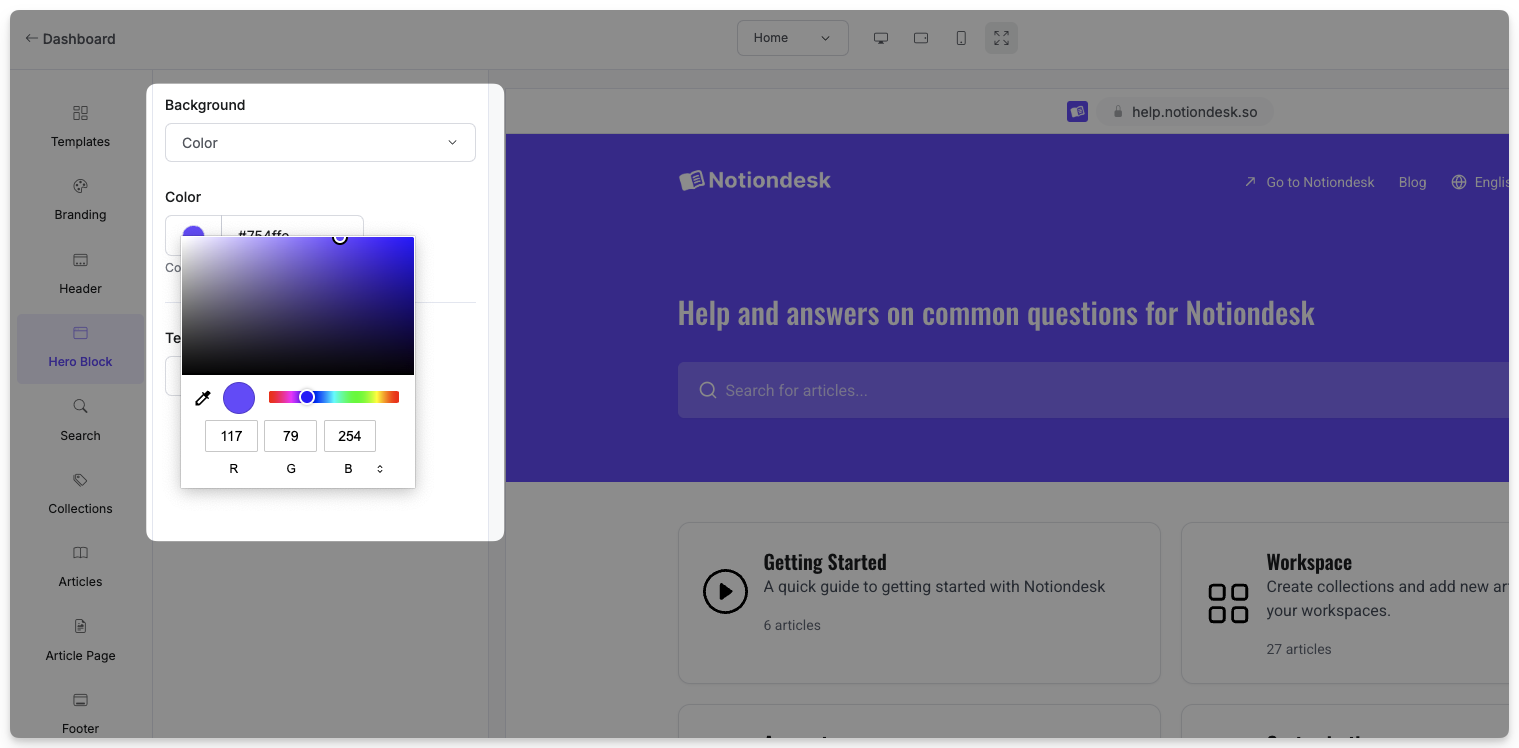Screen dimensions: 1519x748
Task: Switch preview to mobile view
Action: point(961,38)
